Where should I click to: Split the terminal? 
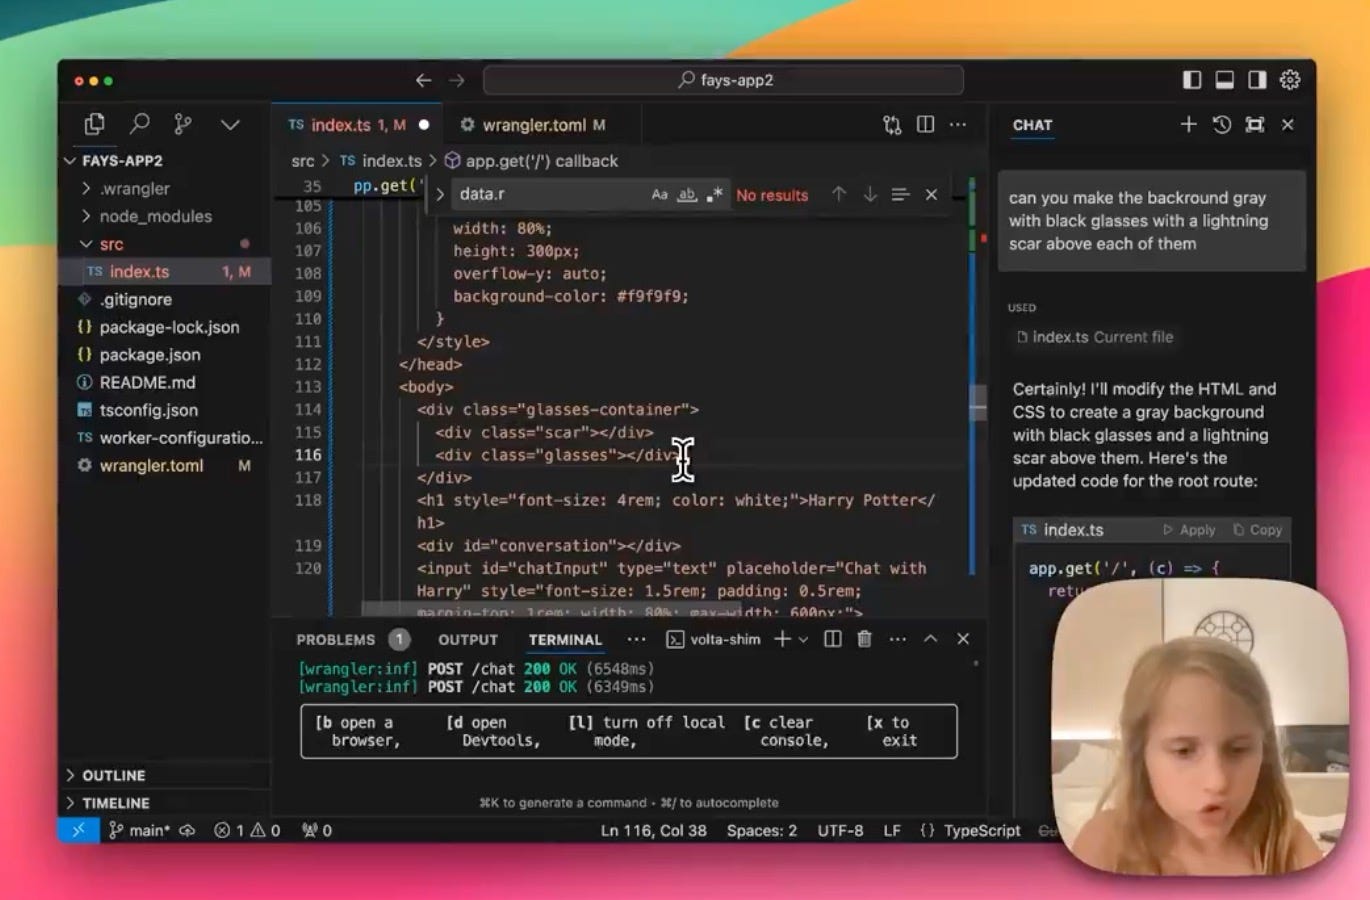(x=832, y=639)
